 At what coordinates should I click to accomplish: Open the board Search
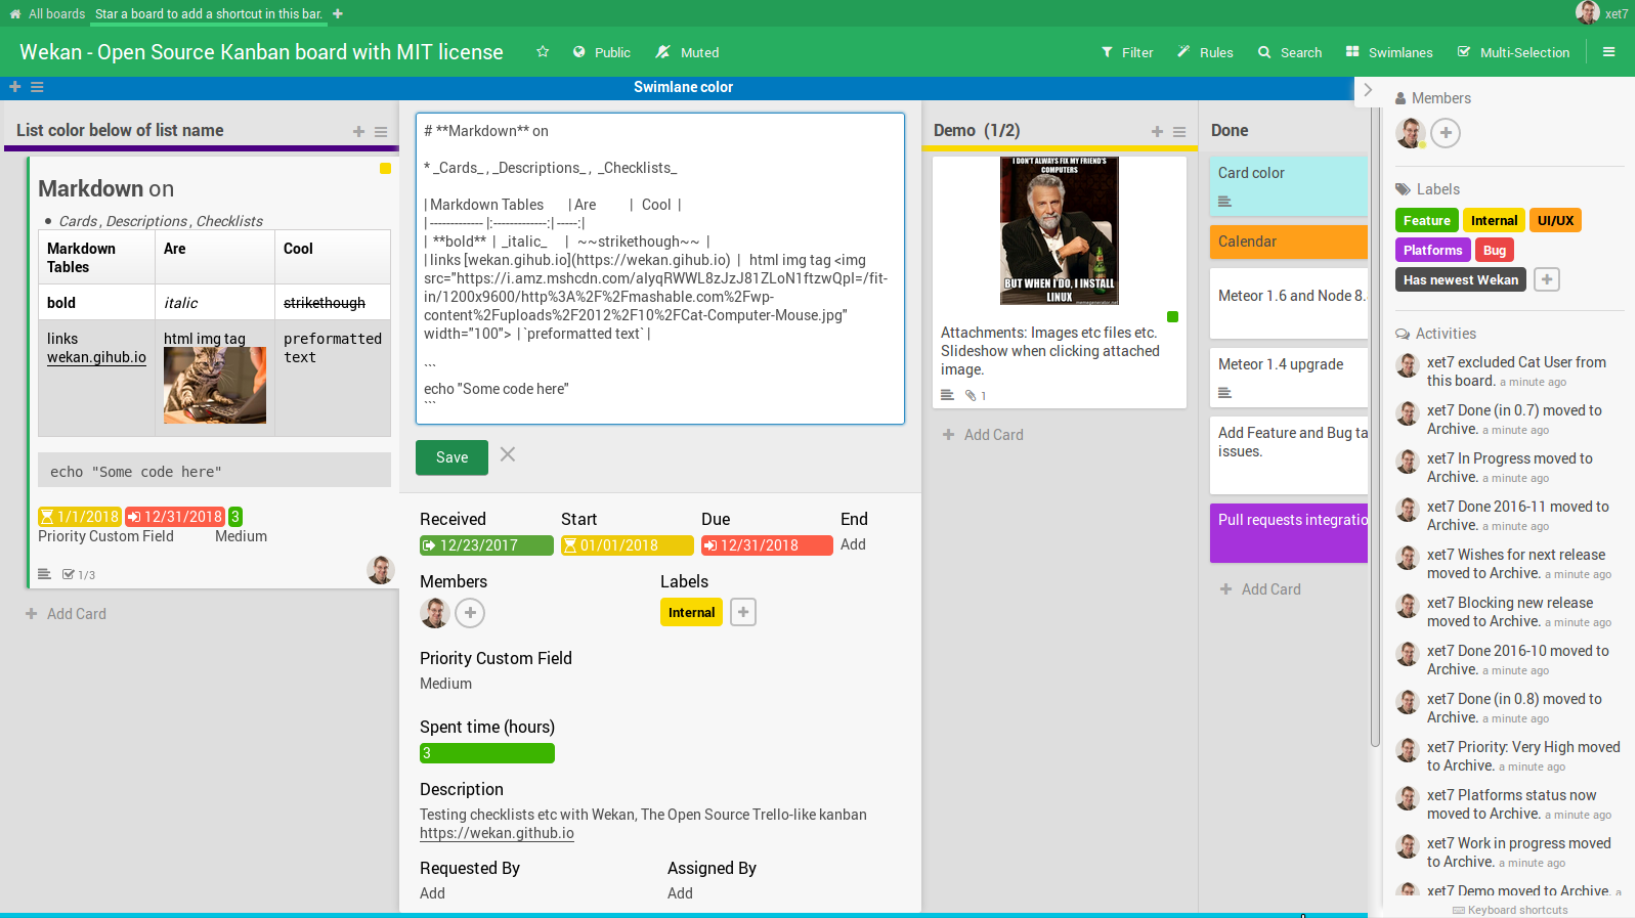(1289, 52)
